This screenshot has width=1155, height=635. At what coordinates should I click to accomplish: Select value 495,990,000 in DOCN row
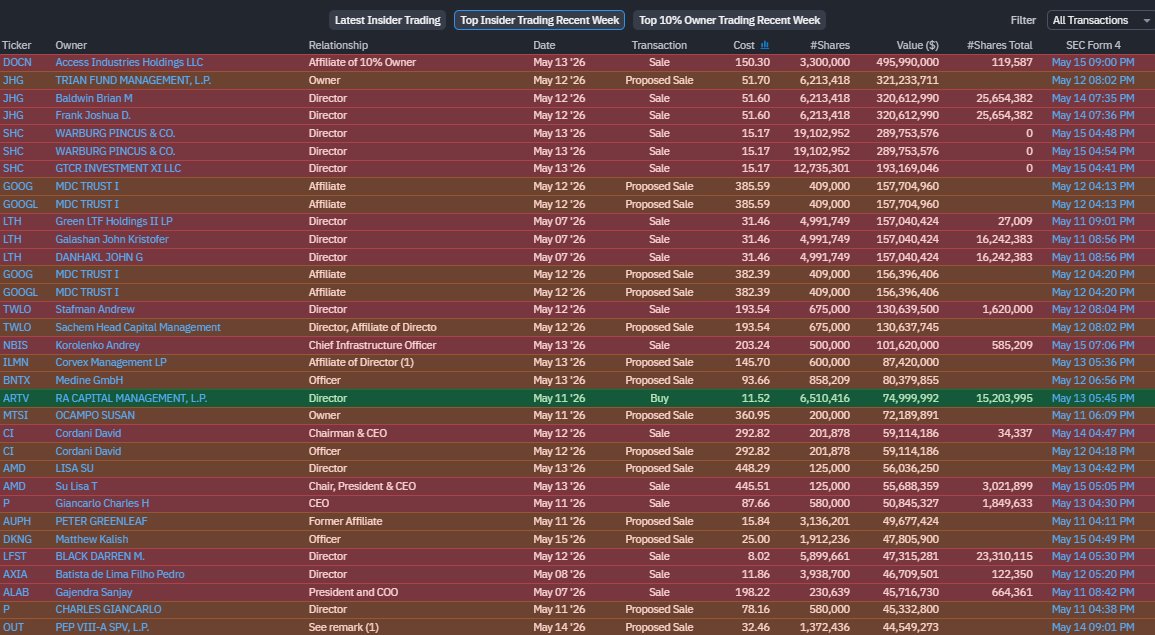coord(908,63)
